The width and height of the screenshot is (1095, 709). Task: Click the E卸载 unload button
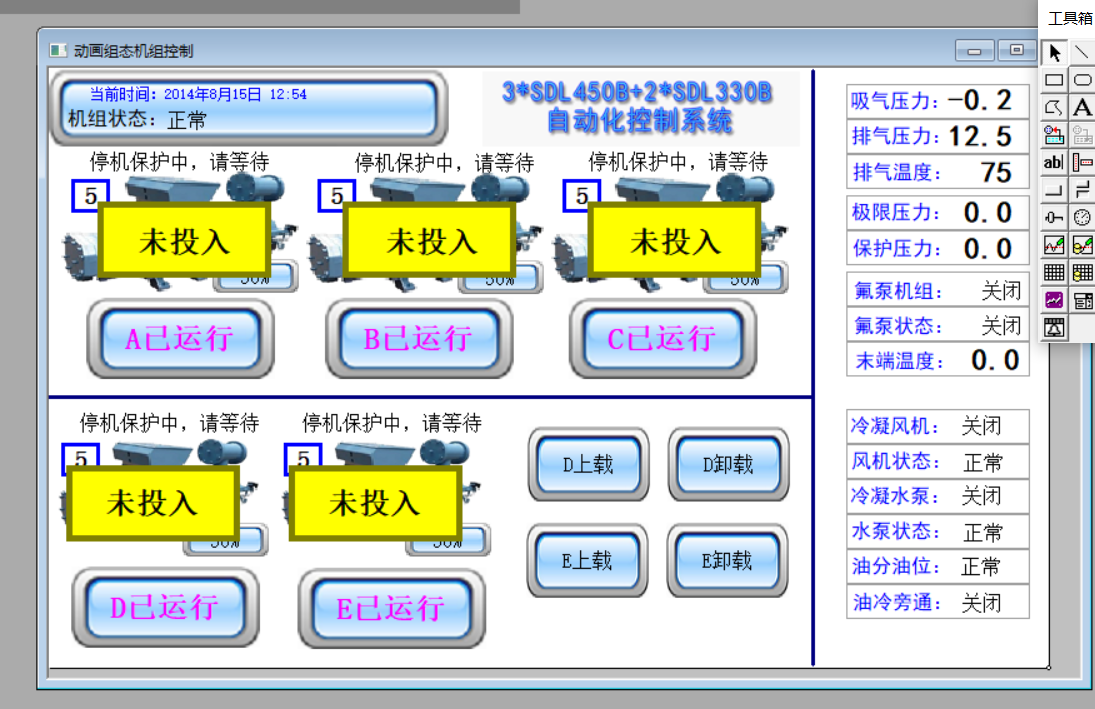pyautogui.click(x=727, y=561)
